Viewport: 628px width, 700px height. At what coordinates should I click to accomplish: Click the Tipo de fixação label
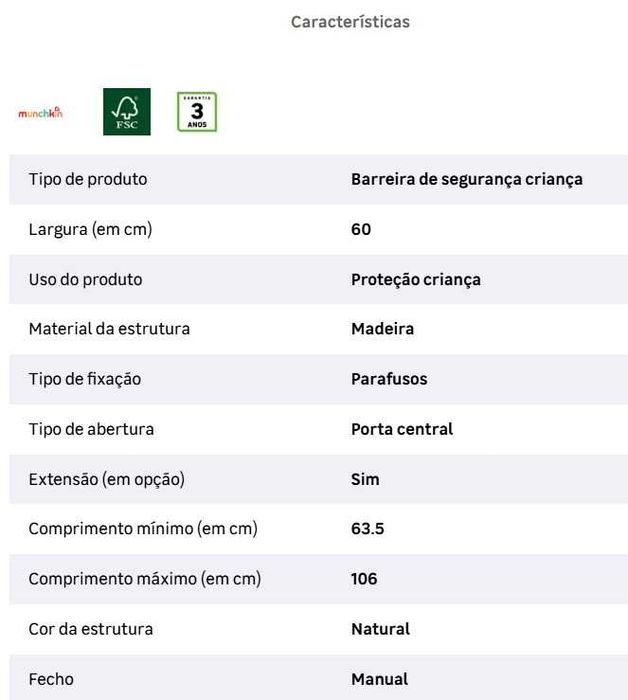(85, 379)
